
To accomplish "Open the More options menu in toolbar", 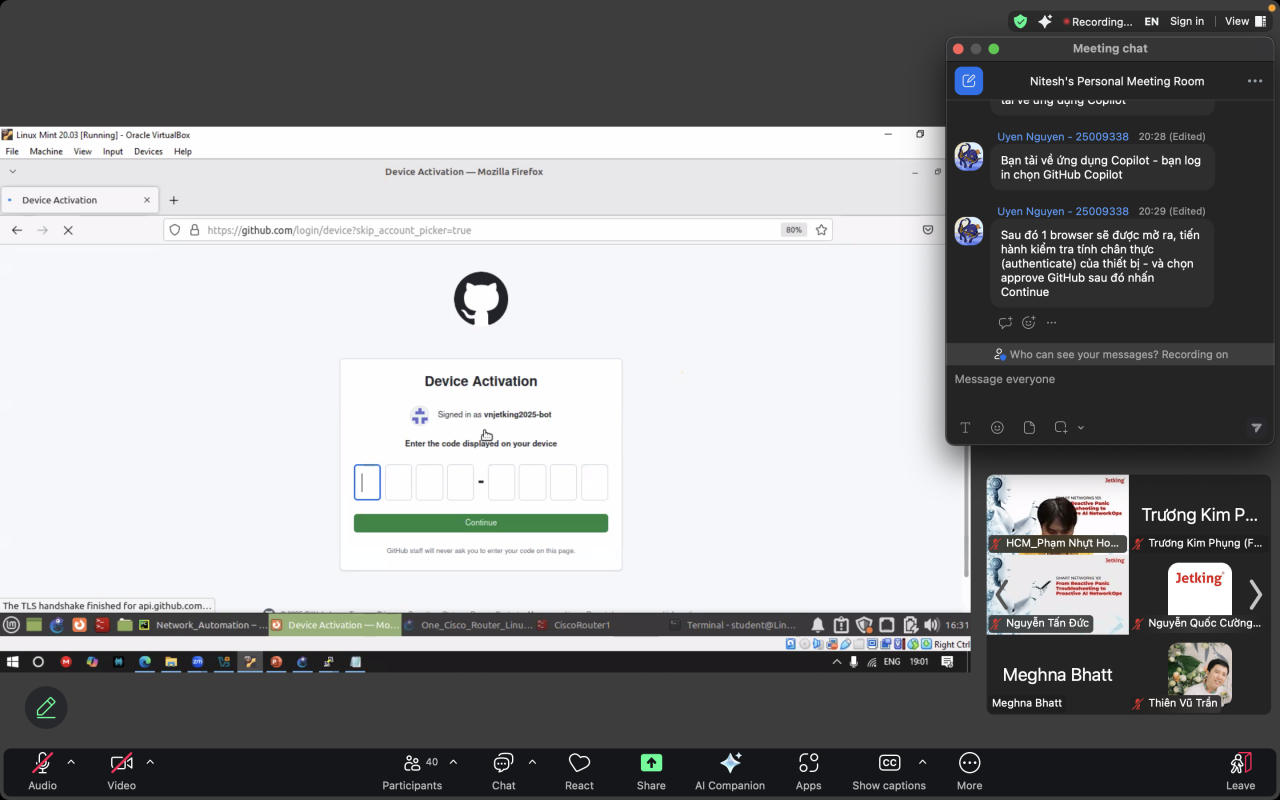I will click(969, 771).
